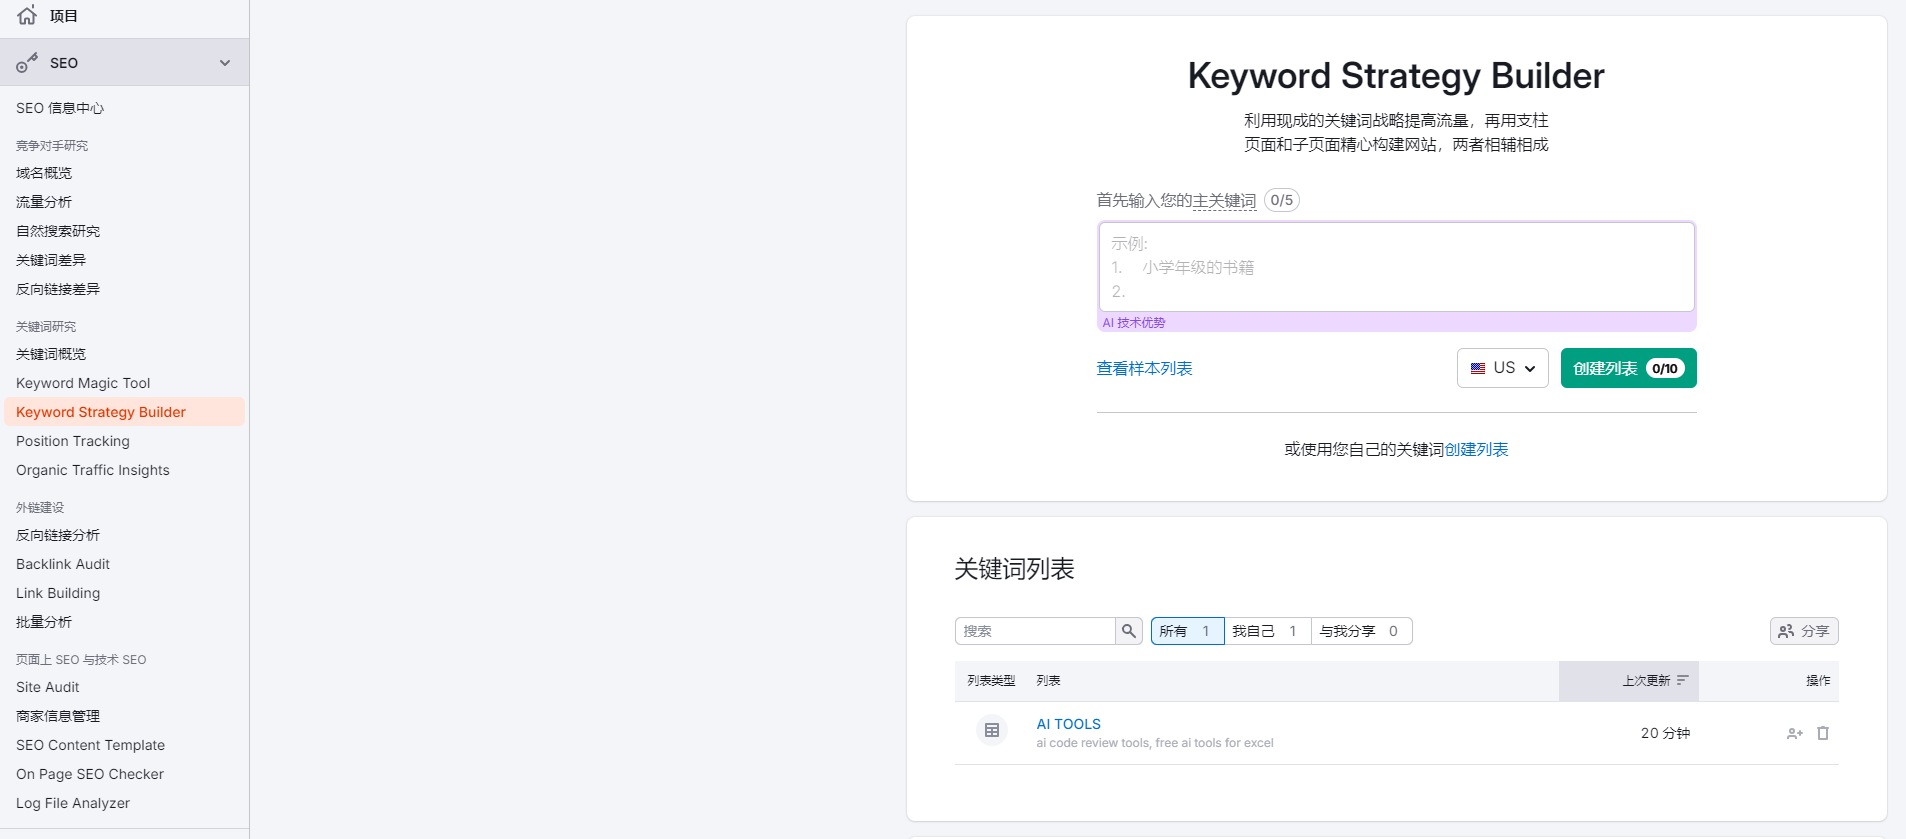
Task: Click the 0/5 keyword counter badge
Action: coord(1282,200)
